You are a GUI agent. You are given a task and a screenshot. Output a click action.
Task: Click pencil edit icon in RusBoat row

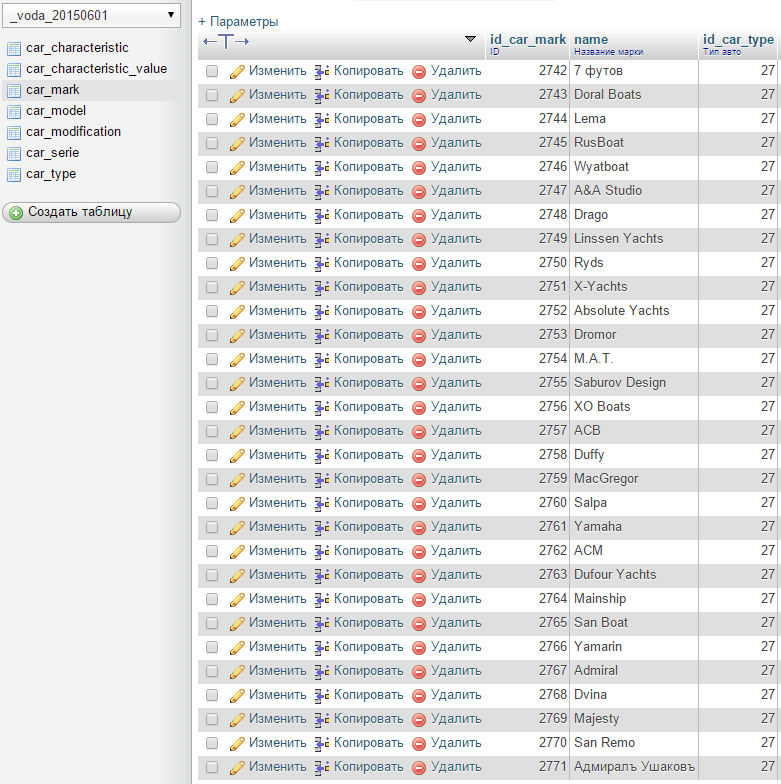[237, 144]
